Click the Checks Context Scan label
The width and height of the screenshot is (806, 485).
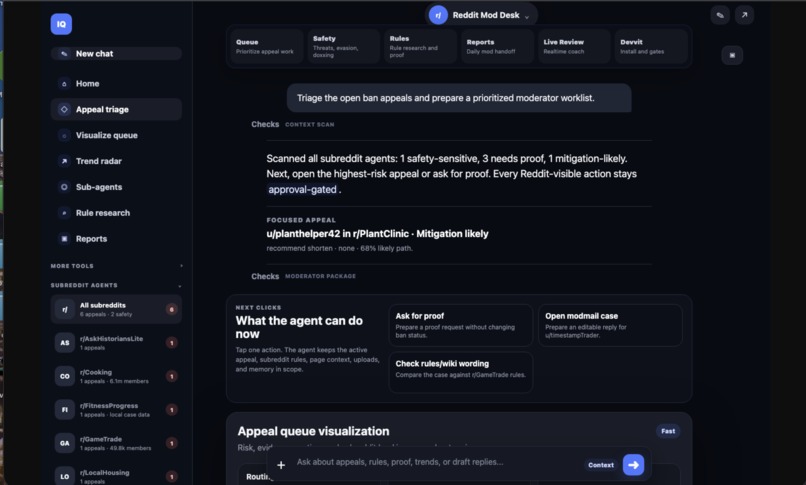pos(292,124)
